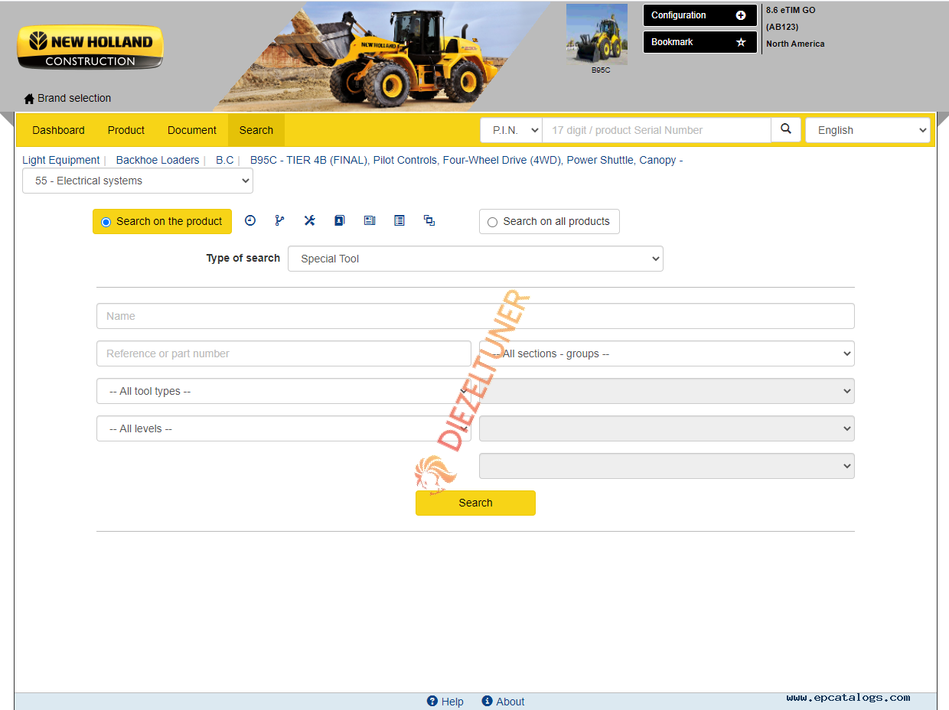Click the overlapping squares icon
949x710 pixels.
click(x=429, y=220)
